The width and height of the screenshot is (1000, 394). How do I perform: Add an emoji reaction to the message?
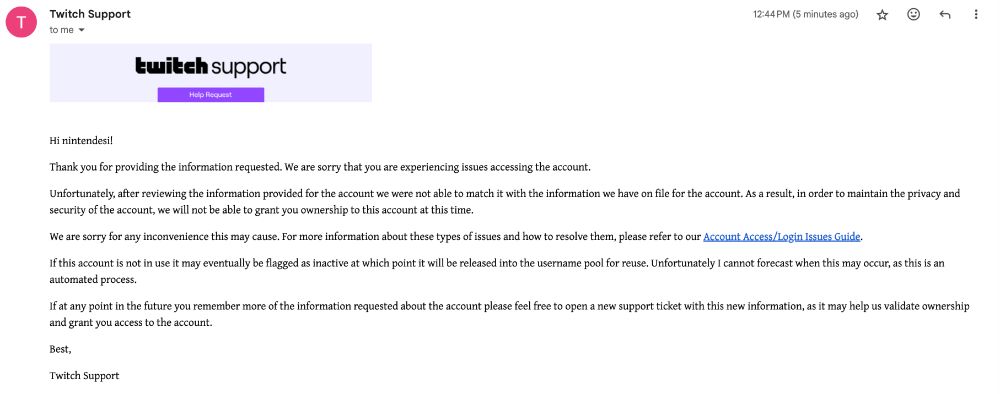coord(913,14)
